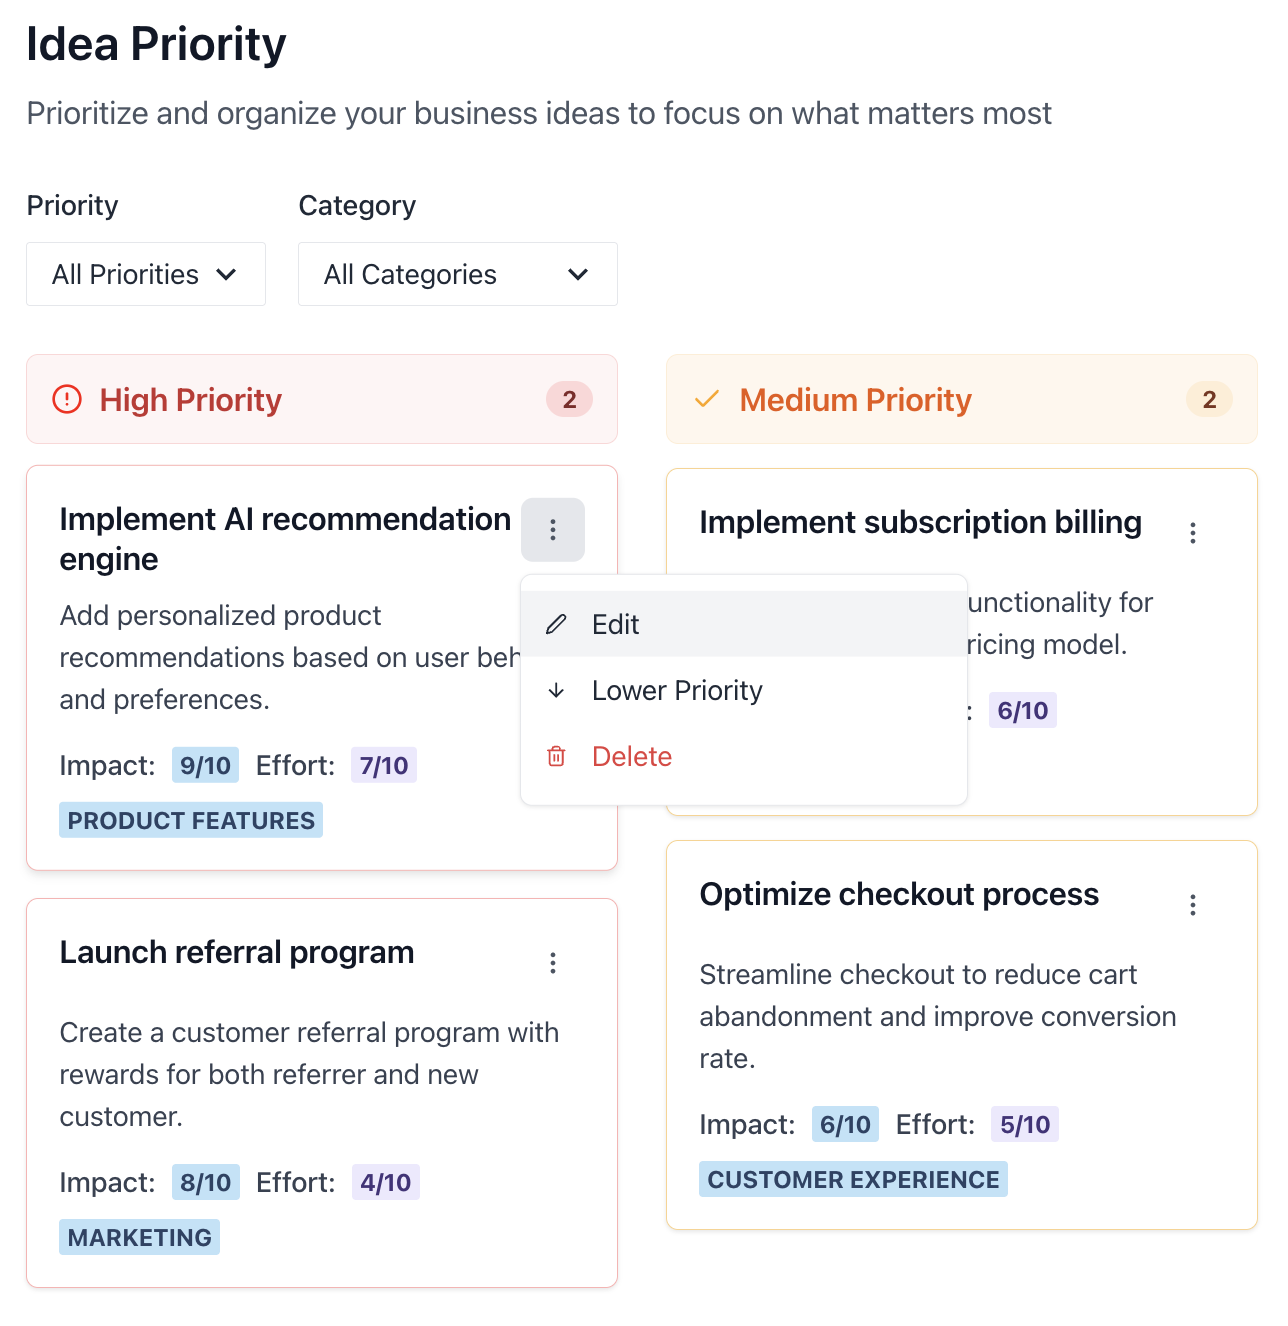Click the pencil icon next to Edit
Viewport: 1288px width, 1326px height.
click(556, 625)
